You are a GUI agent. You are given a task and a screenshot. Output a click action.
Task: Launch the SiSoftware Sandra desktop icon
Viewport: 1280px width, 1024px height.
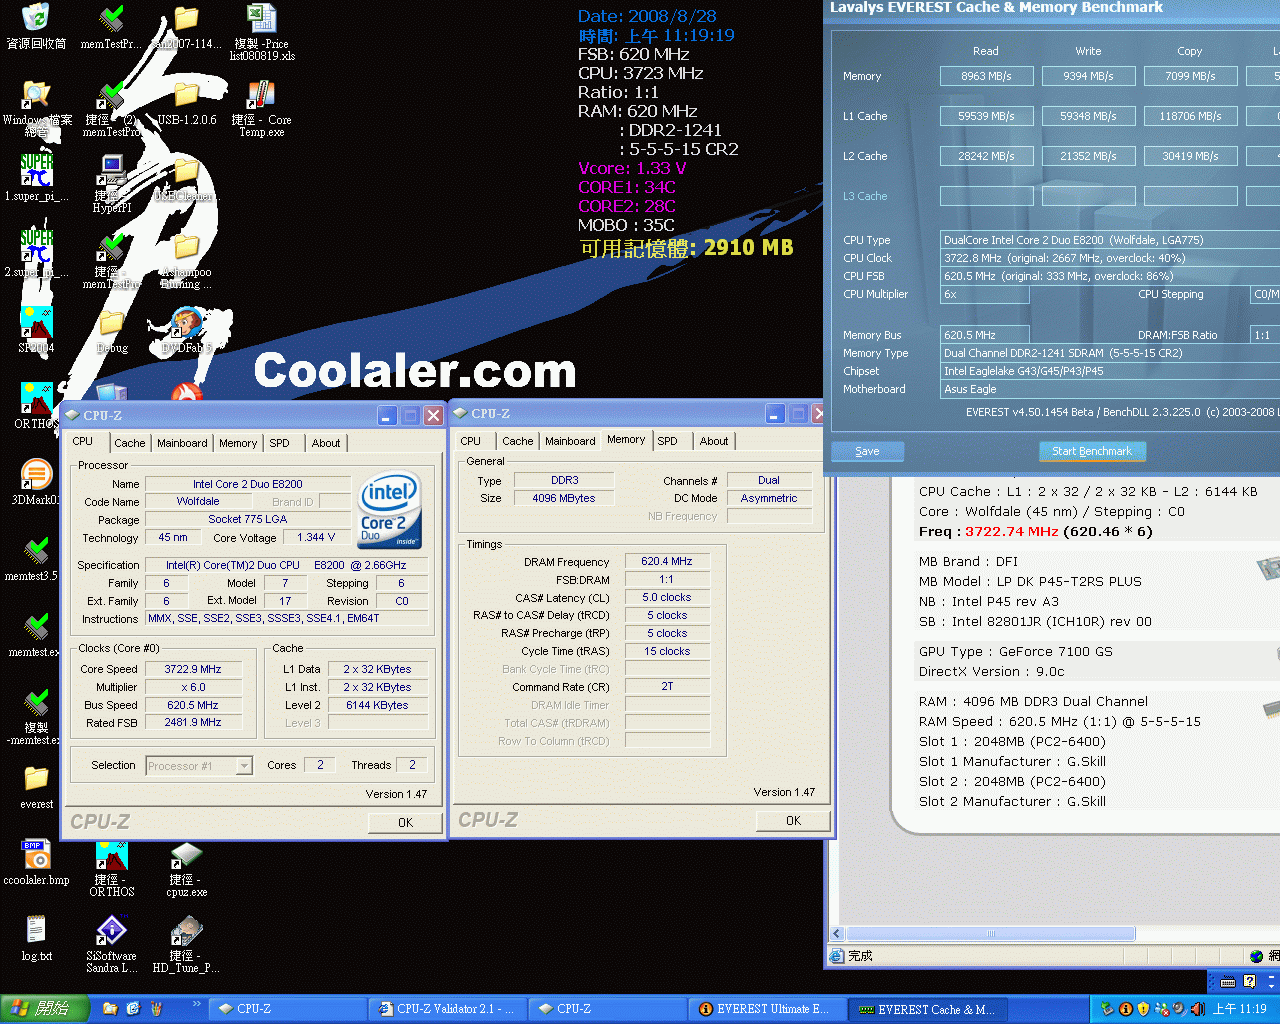tap(110, 930)
